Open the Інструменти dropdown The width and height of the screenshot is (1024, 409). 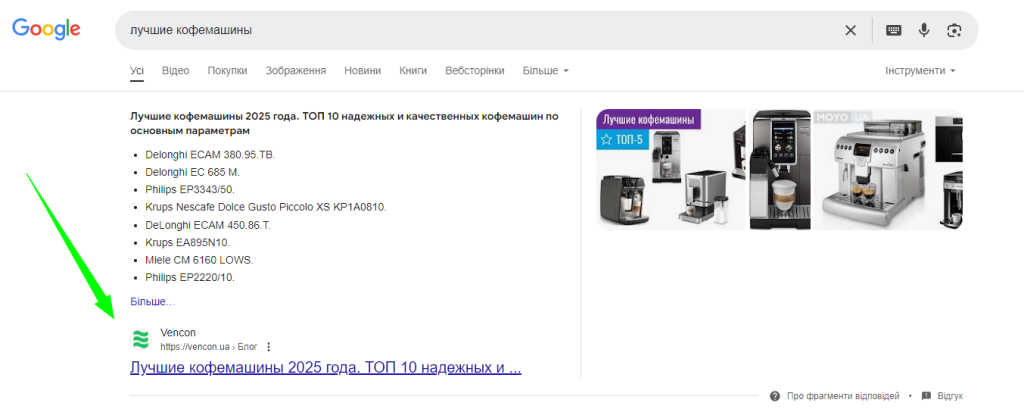pyautogui.click(x=920, y=71)
